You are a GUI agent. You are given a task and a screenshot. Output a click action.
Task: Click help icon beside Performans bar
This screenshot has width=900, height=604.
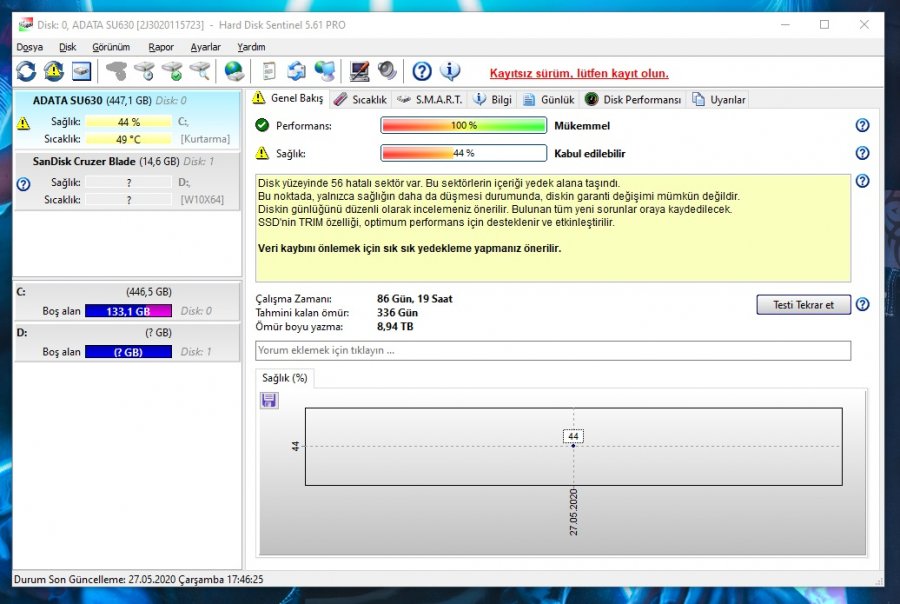[x=862, y=125]
